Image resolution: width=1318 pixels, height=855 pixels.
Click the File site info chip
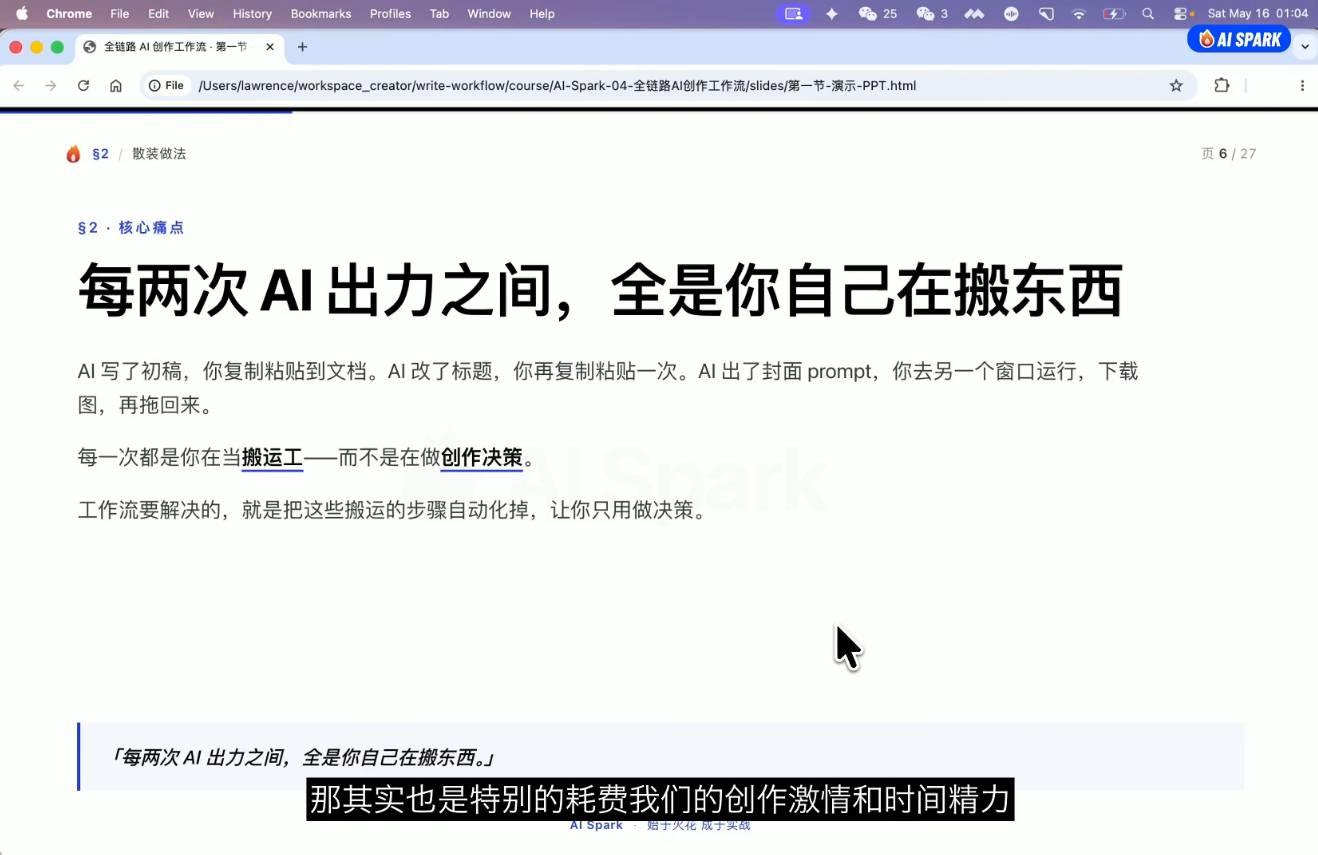click(167, 86)
